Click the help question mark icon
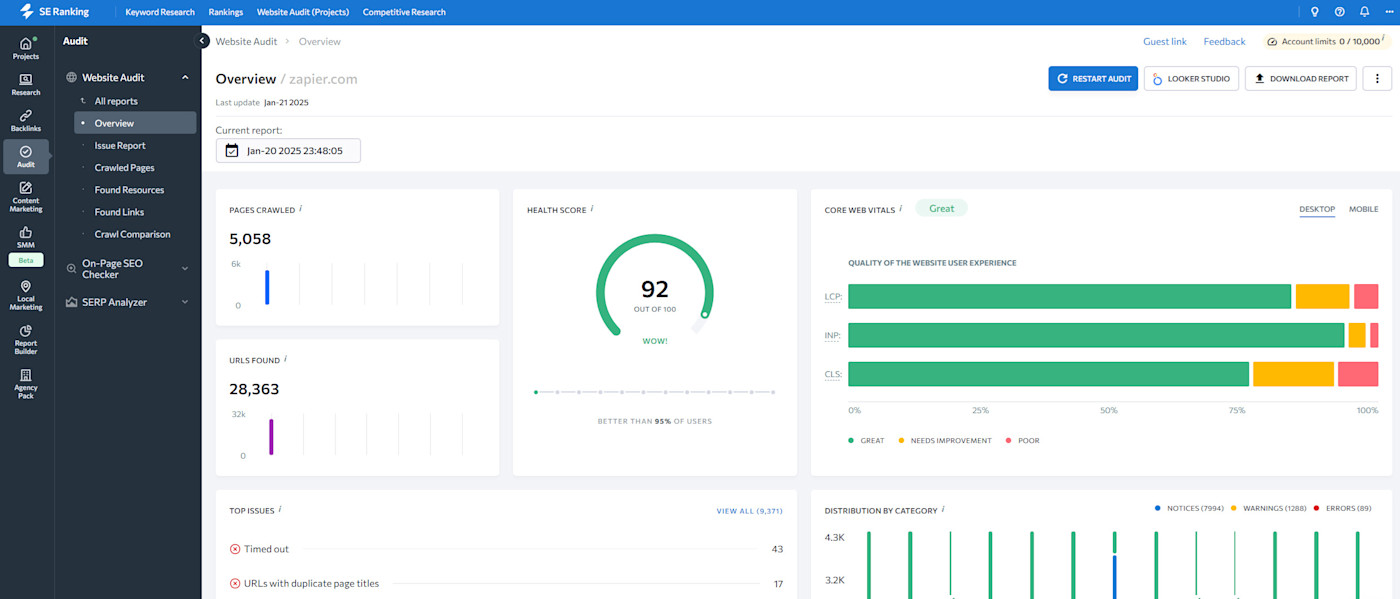 coord(1340,12)
